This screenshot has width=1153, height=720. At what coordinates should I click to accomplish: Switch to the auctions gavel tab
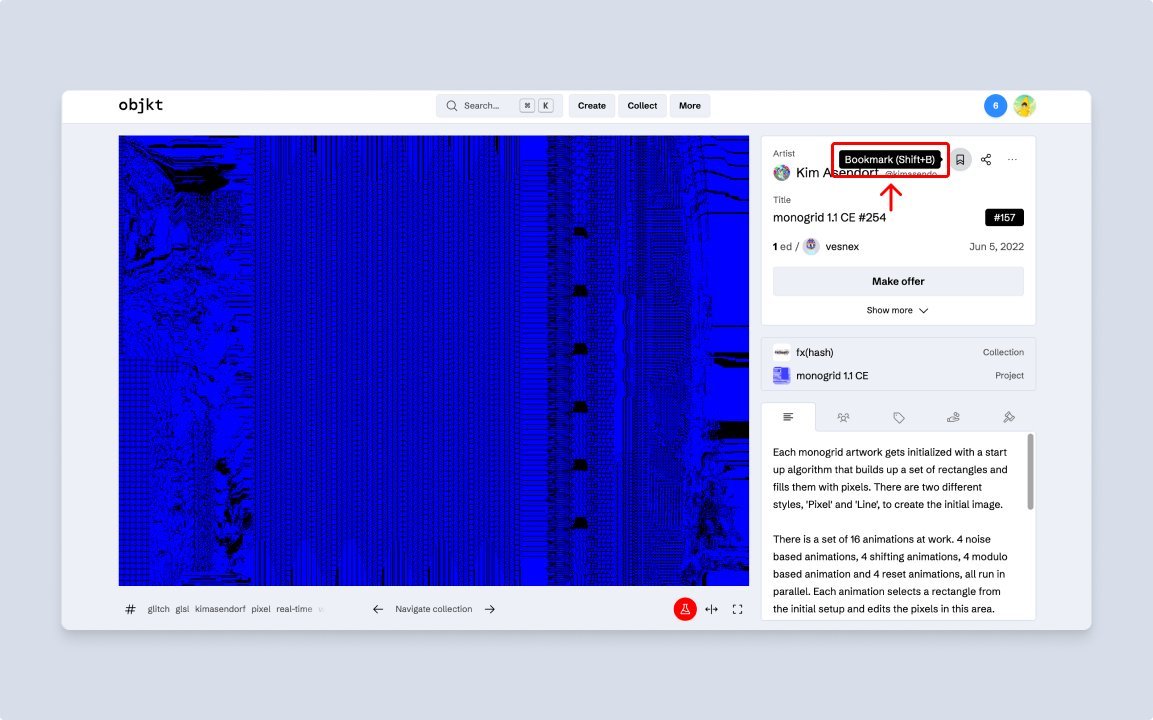tap(1009, 418)
